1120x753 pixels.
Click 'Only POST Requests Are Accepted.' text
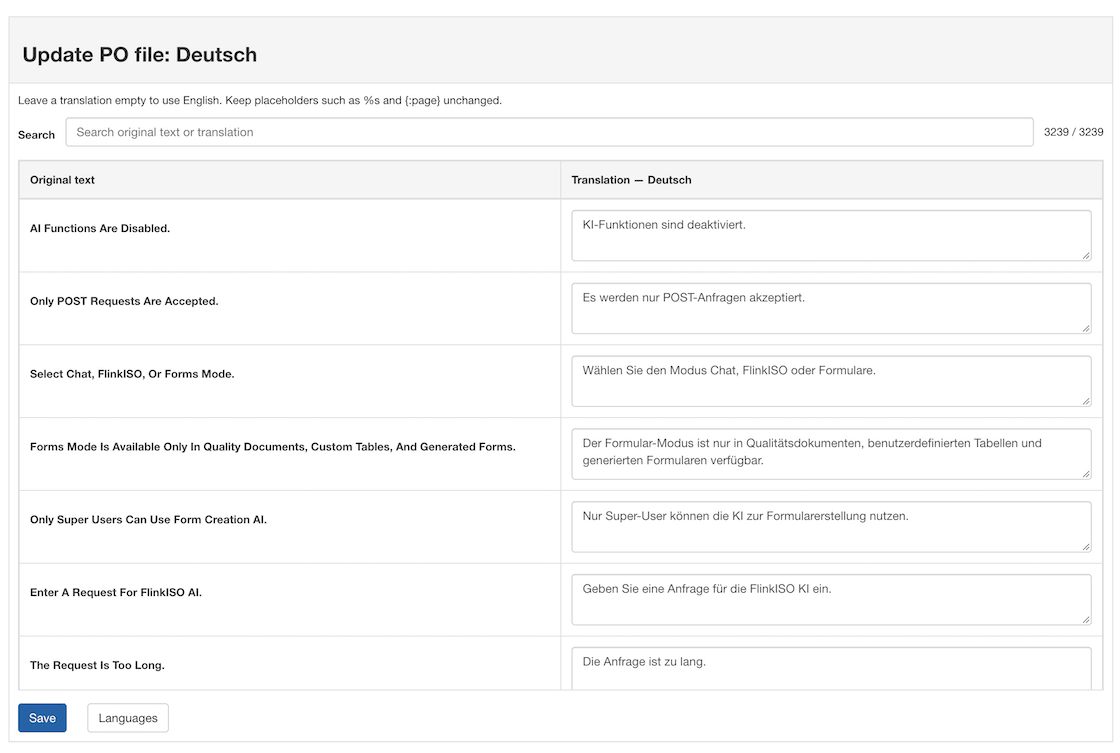(x=124, y=301)
